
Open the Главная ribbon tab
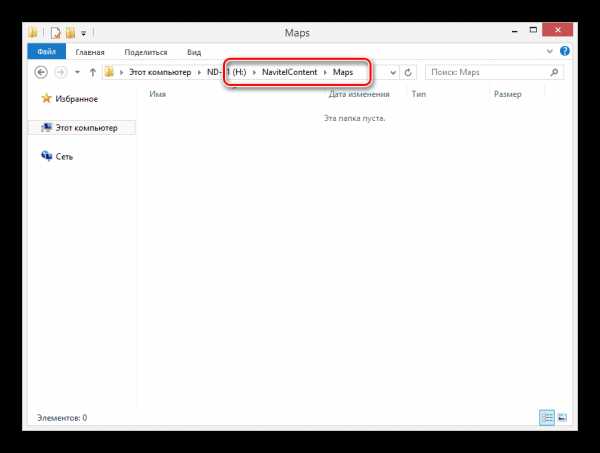point(92,51)
